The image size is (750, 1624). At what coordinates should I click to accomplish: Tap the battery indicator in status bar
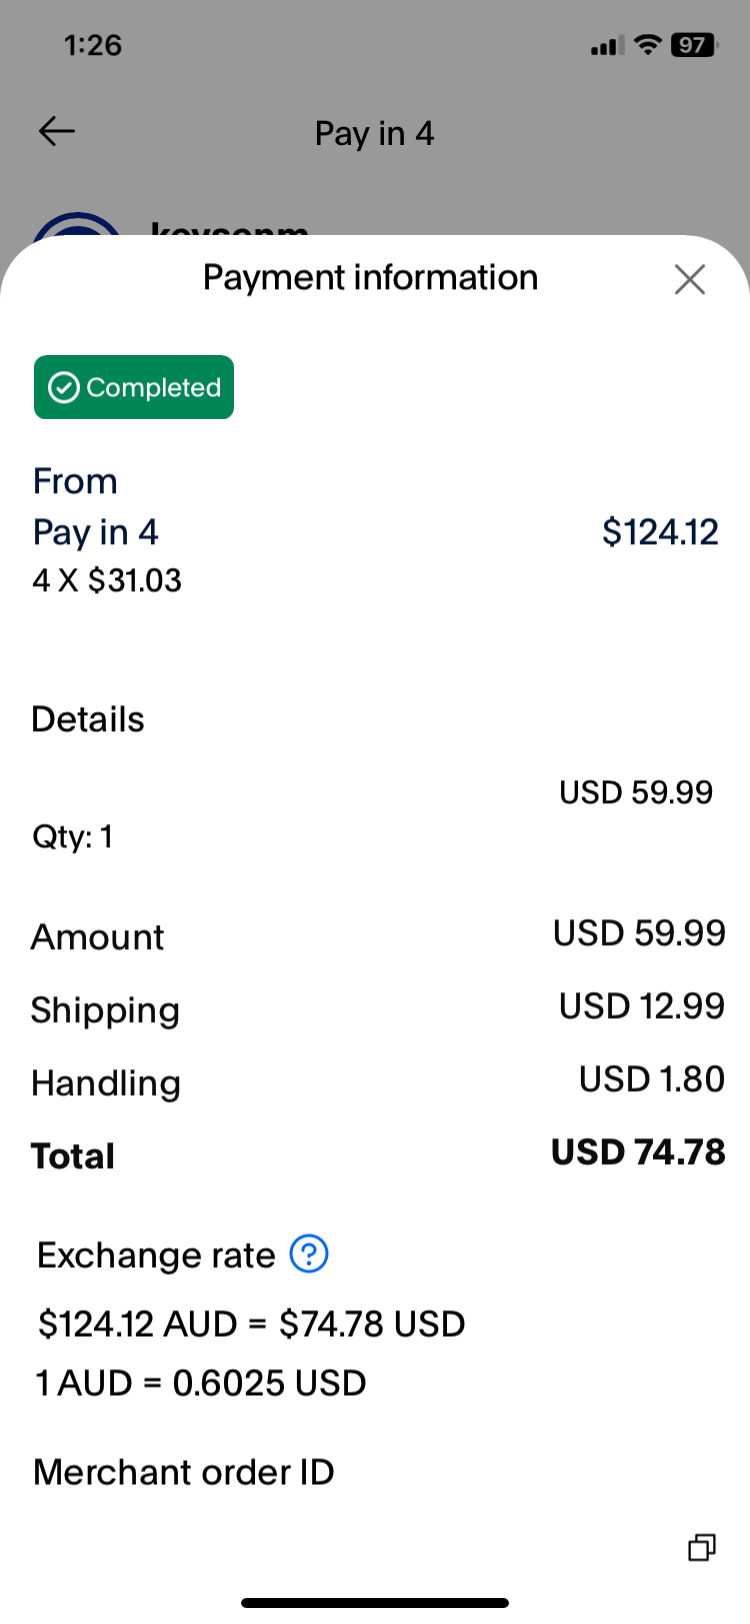click(x=693, y=45)
